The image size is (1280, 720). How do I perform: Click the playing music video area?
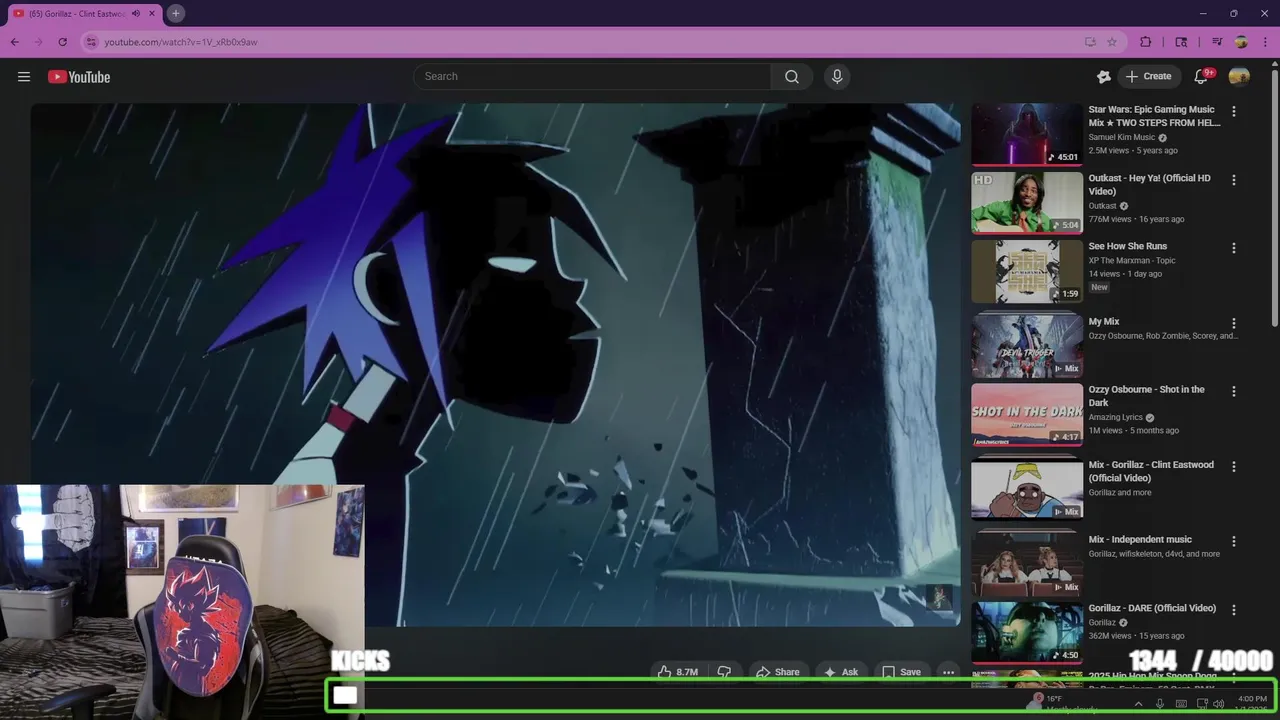[495, 365]
